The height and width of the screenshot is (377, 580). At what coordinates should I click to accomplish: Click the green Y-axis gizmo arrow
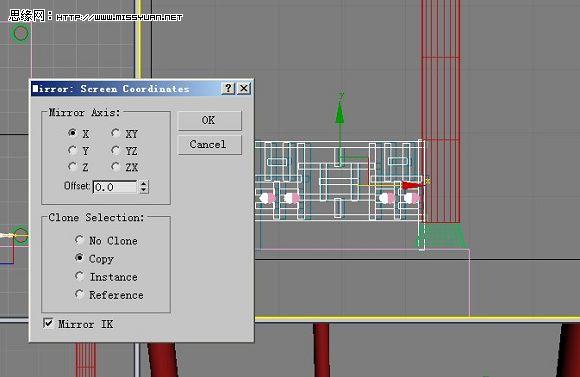[x=340, y=113]
